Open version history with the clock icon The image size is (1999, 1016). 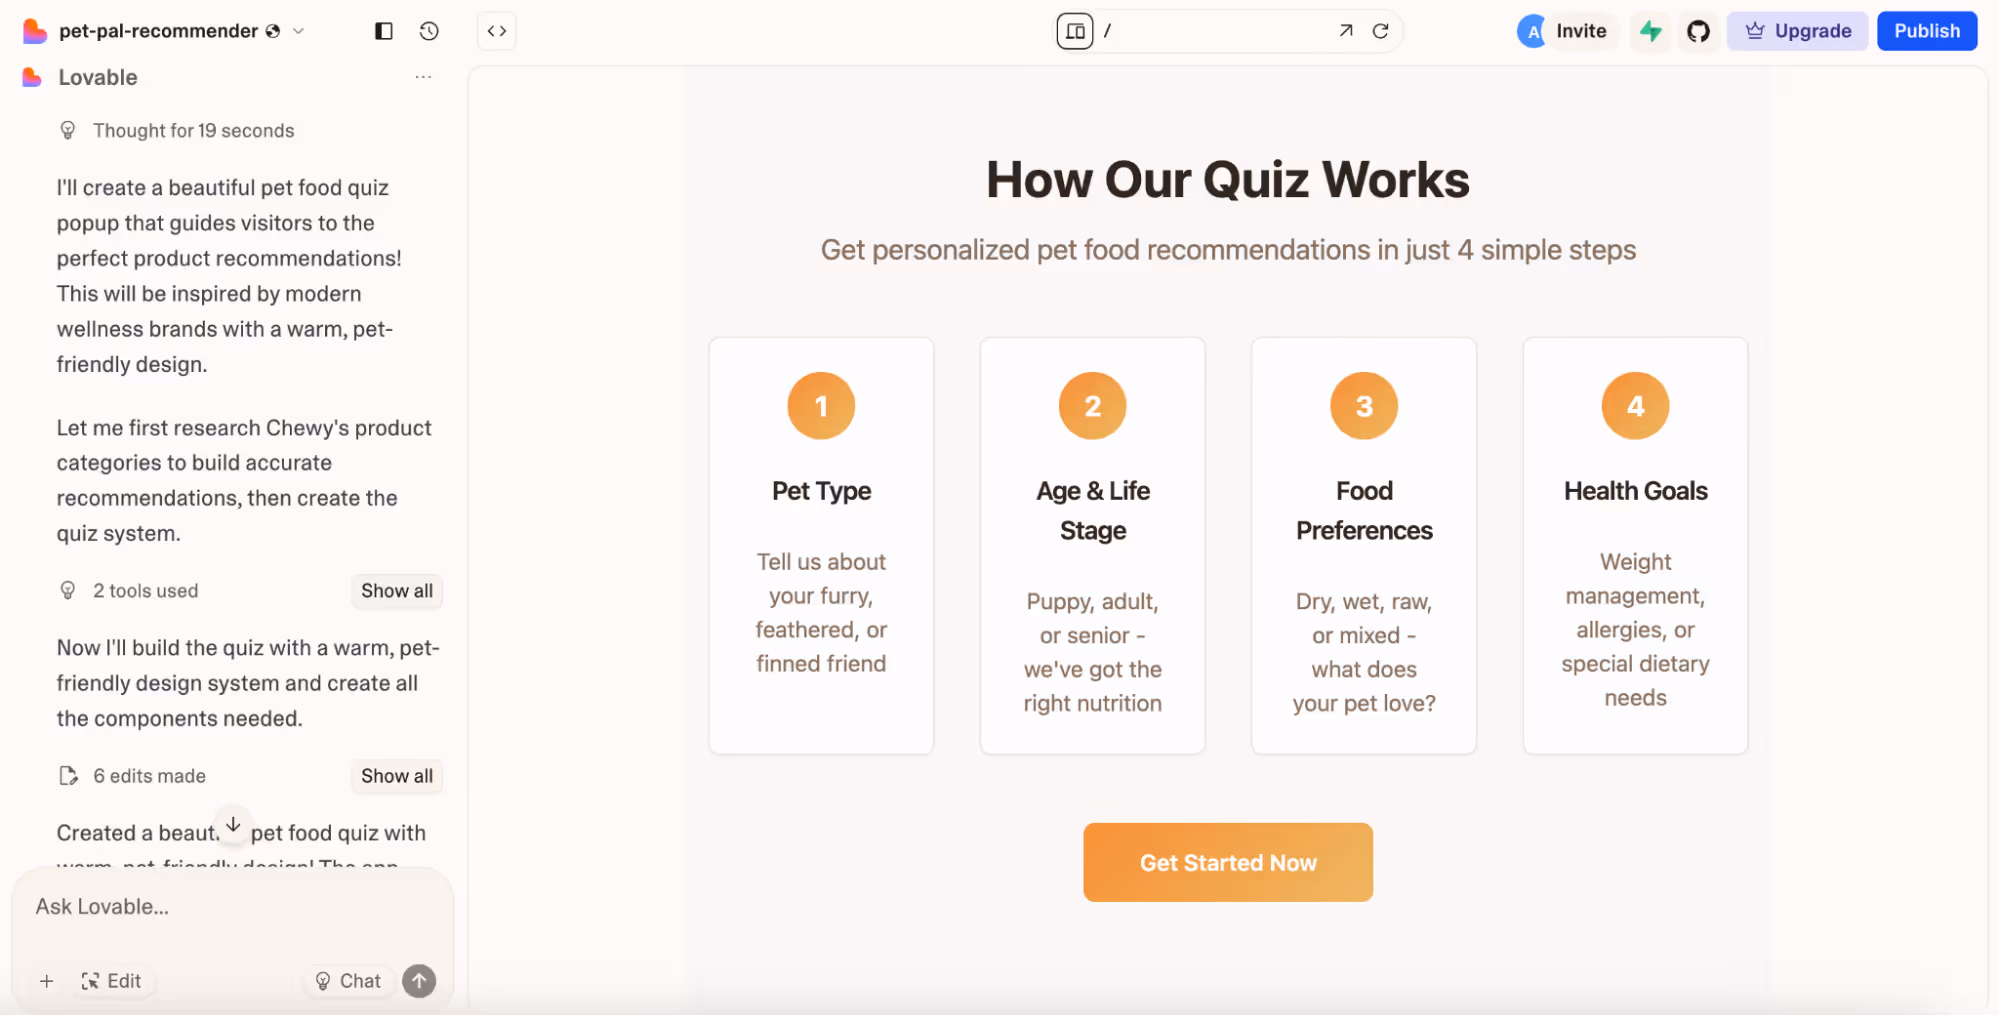pos(429,31)
